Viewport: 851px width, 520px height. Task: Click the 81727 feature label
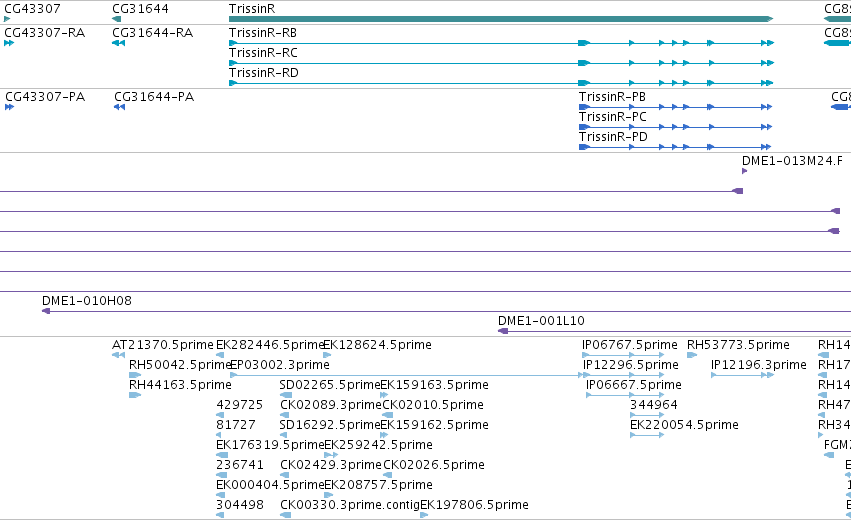(x=236, y=425)
